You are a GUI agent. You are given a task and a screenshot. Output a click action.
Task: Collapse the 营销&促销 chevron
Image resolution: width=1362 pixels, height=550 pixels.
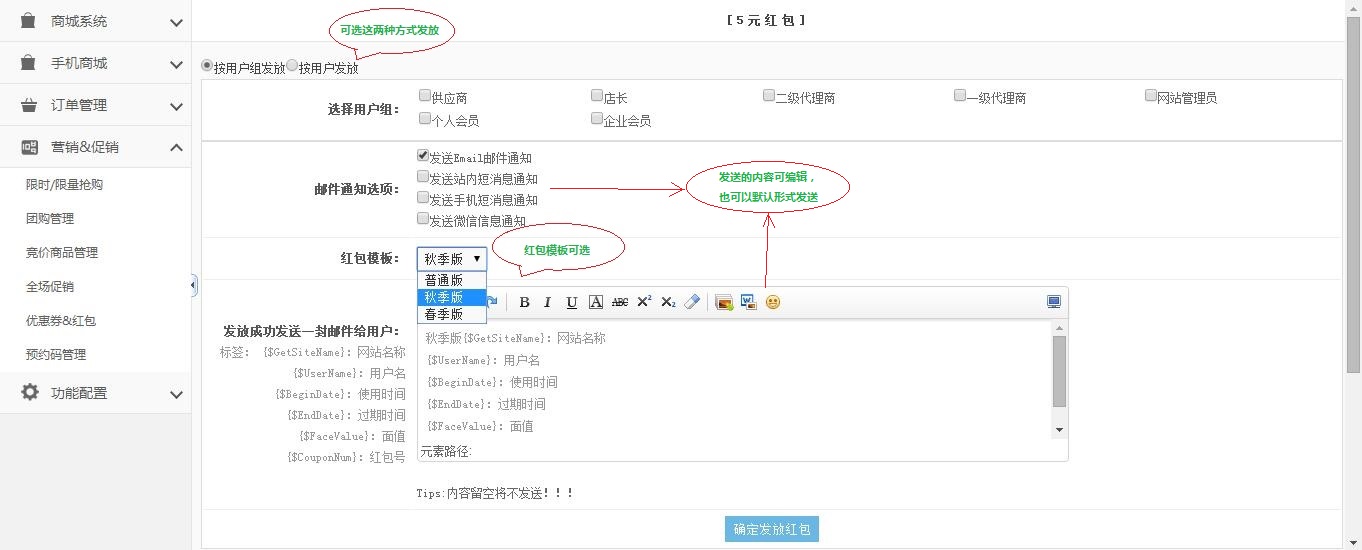(x=176, y=148)
